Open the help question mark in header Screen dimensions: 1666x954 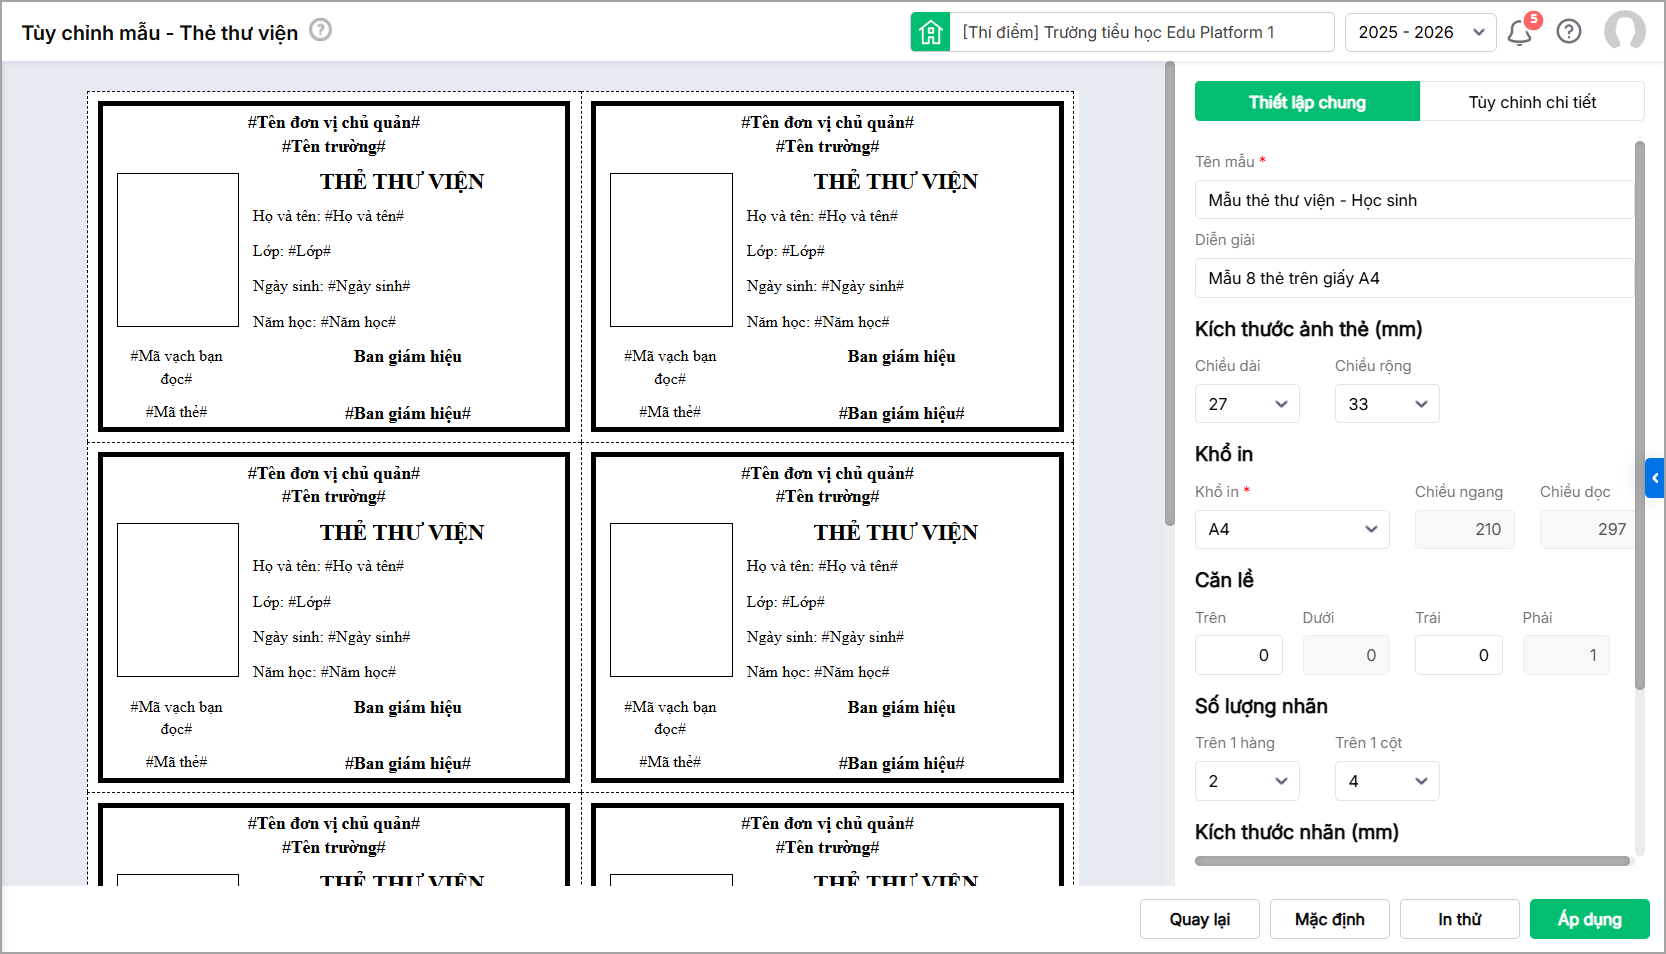[1569, 32]
